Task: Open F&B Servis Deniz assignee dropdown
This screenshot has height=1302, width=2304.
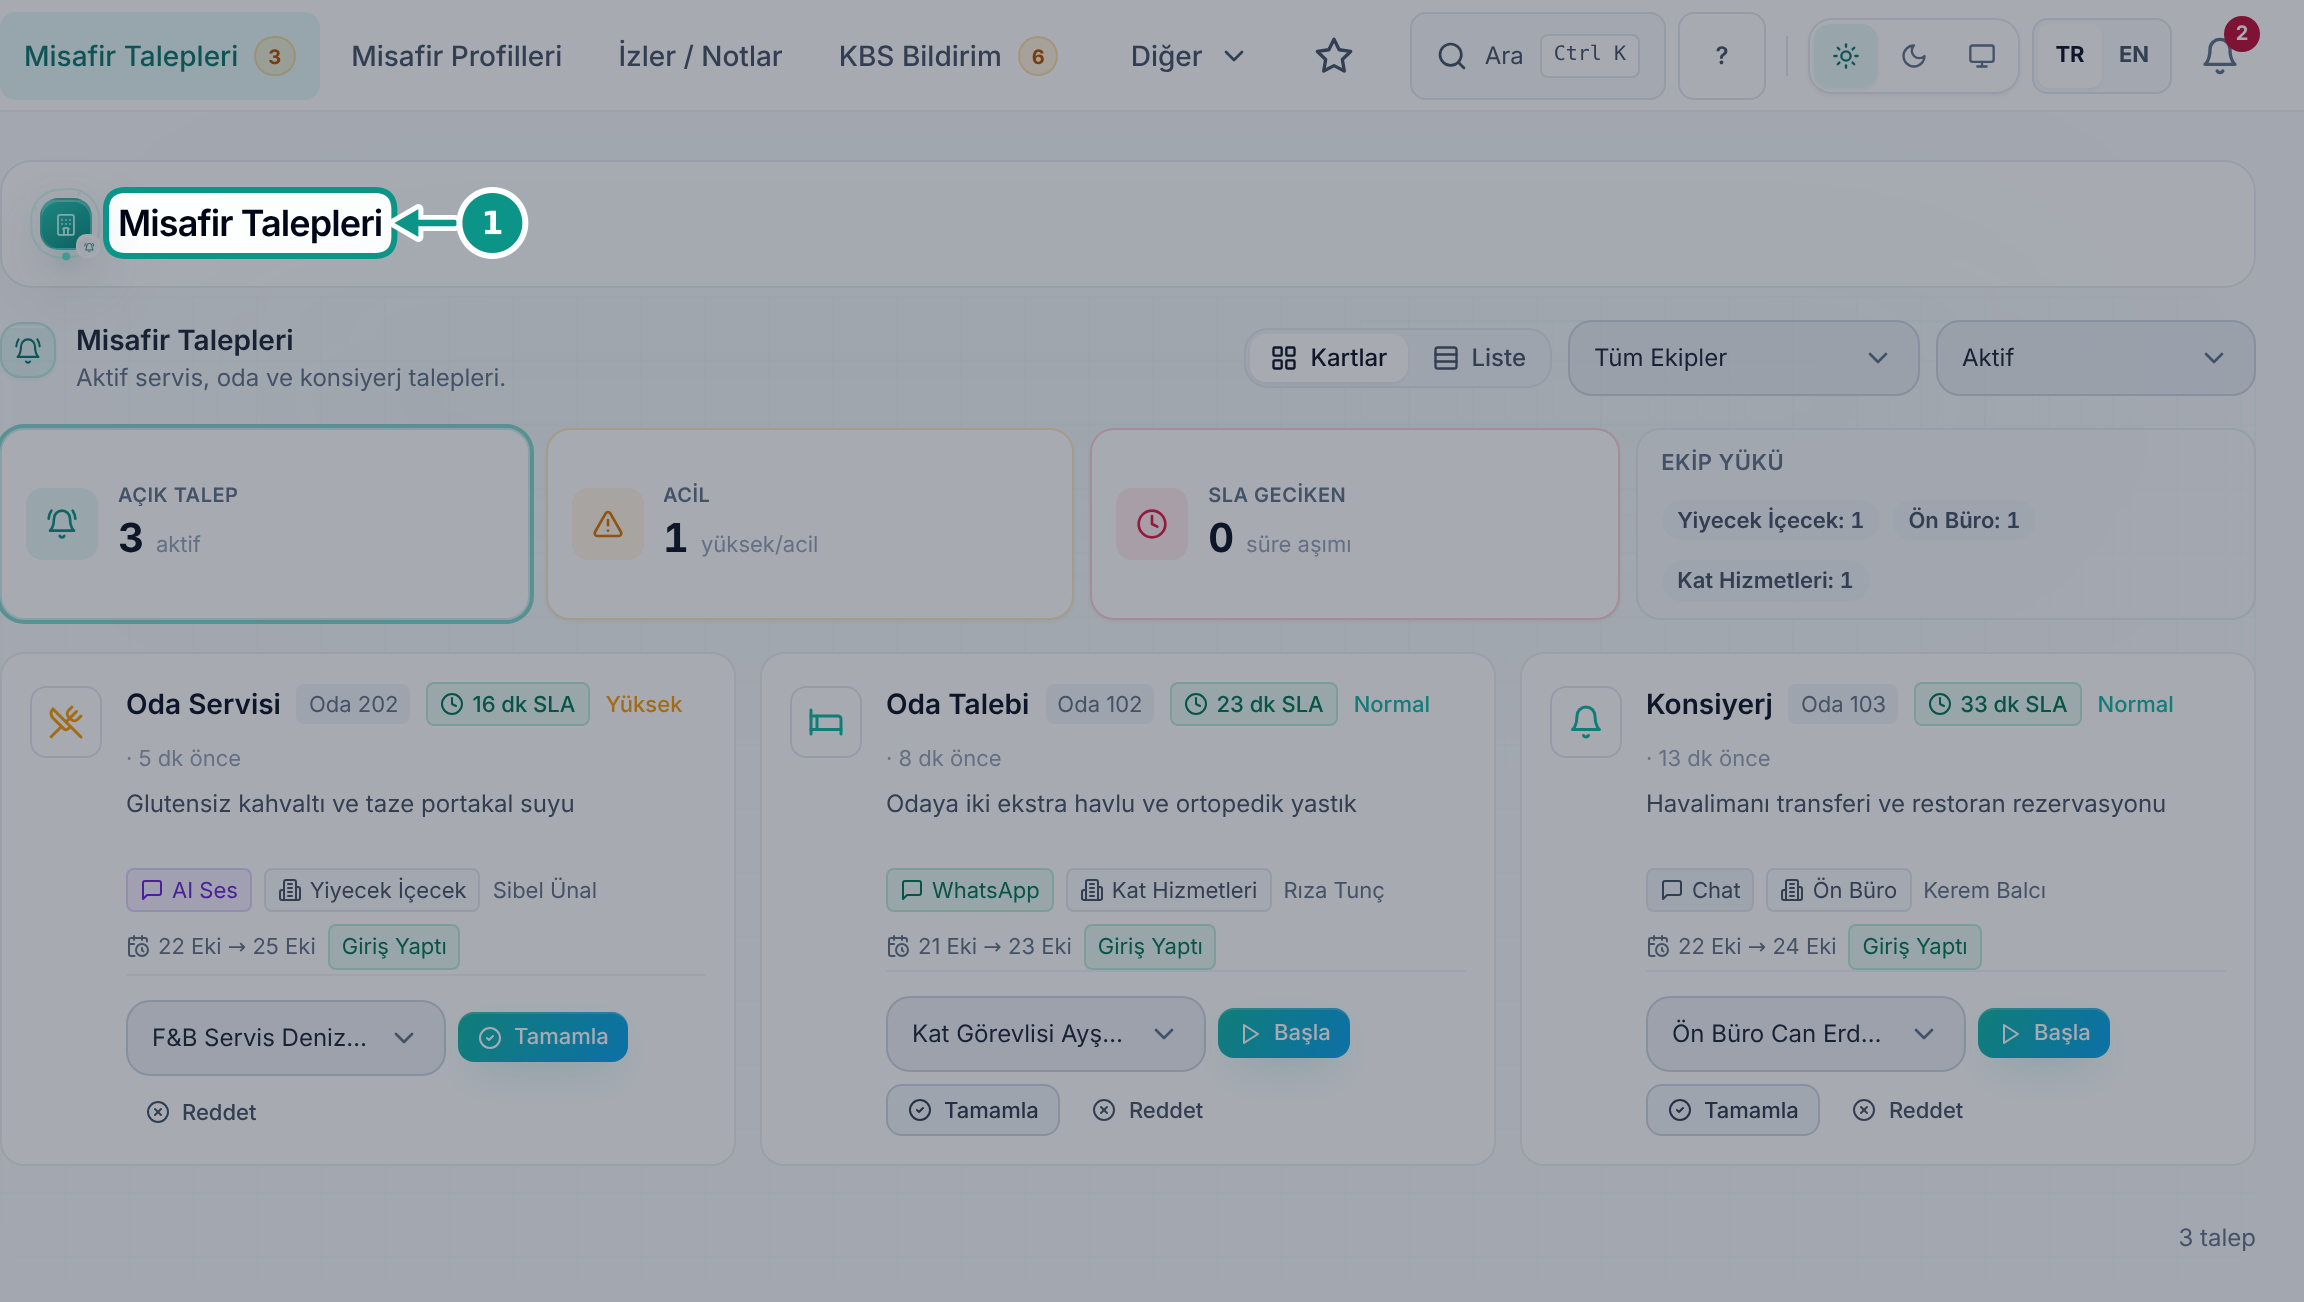Action: 285,1038
